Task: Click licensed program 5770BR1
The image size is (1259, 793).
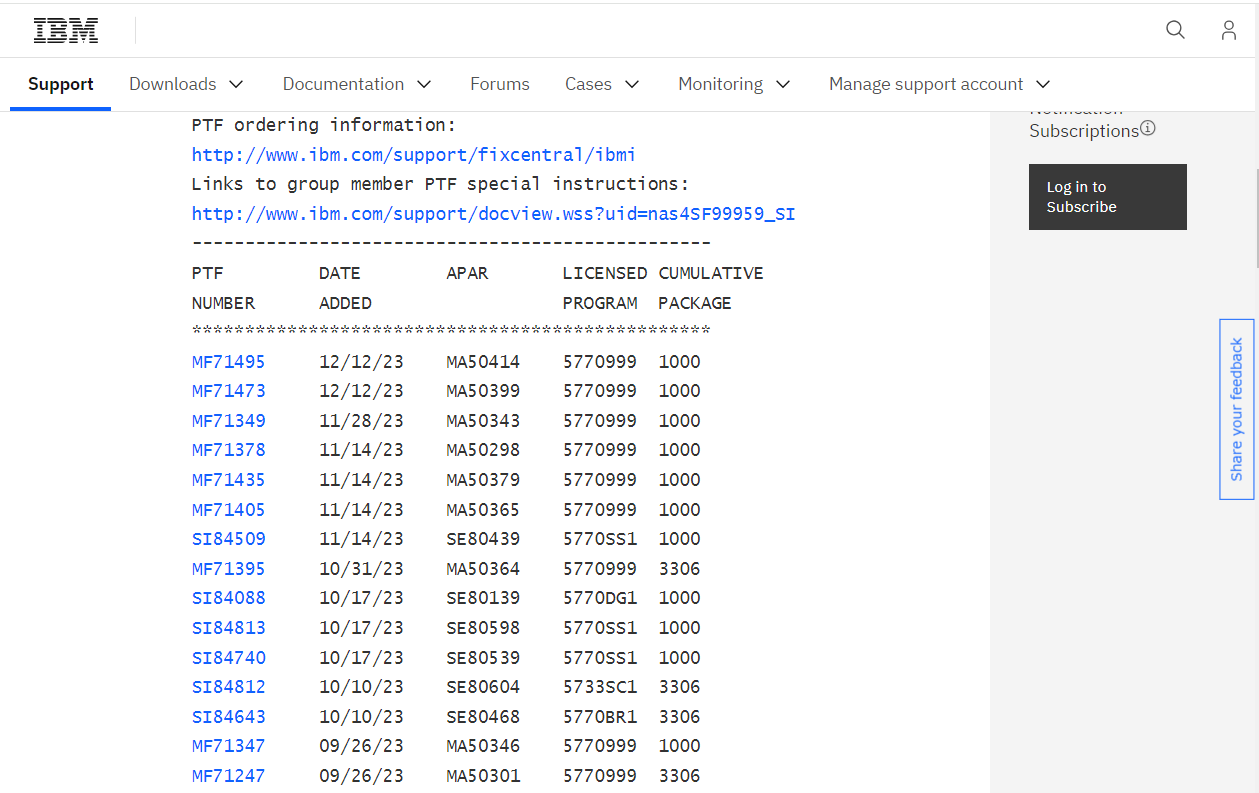Action: 600,717
